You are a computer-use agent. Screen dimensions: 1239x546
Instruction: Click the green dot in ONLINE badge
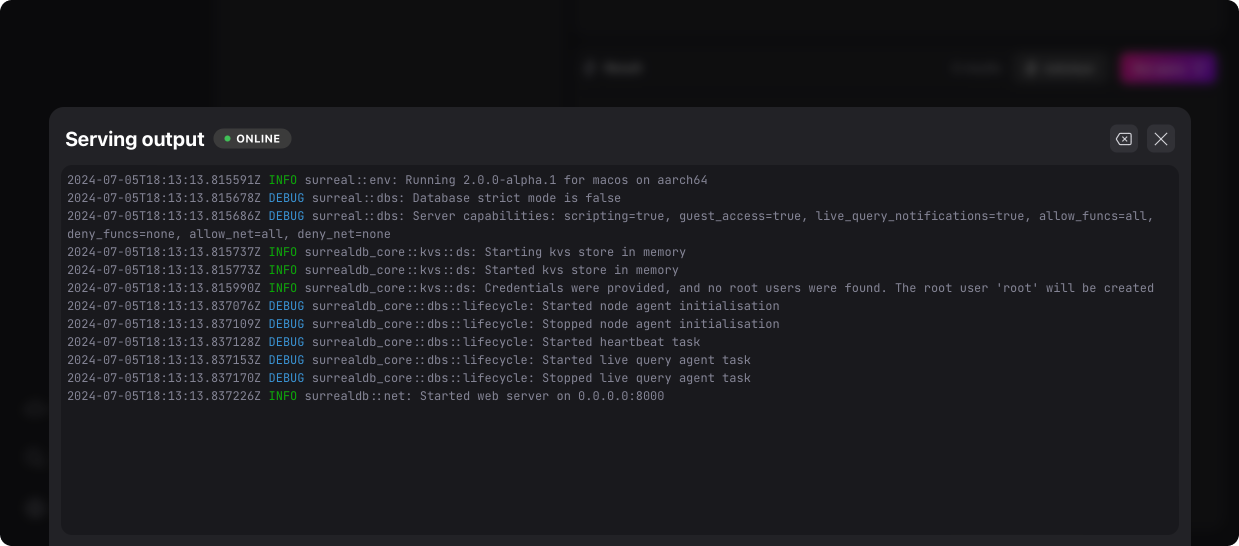point(227,139)
